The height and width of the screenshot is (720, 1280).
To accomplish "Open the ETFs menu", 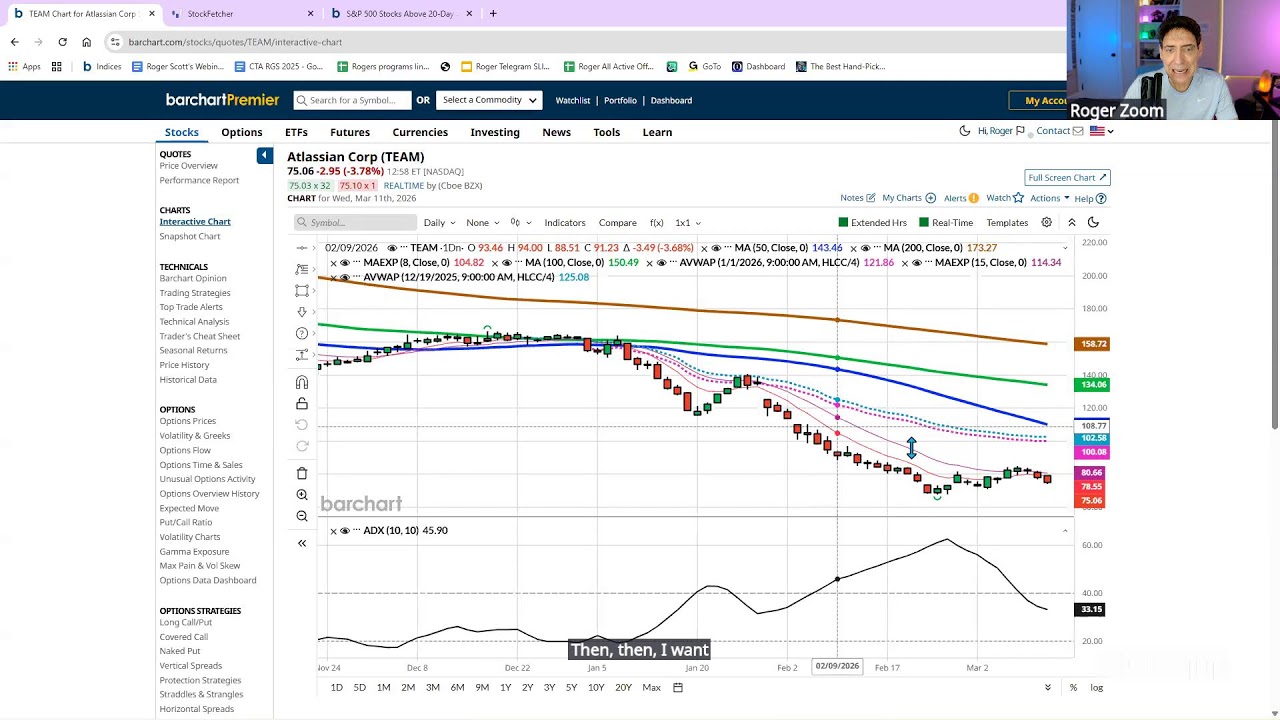I will (296, 132).
